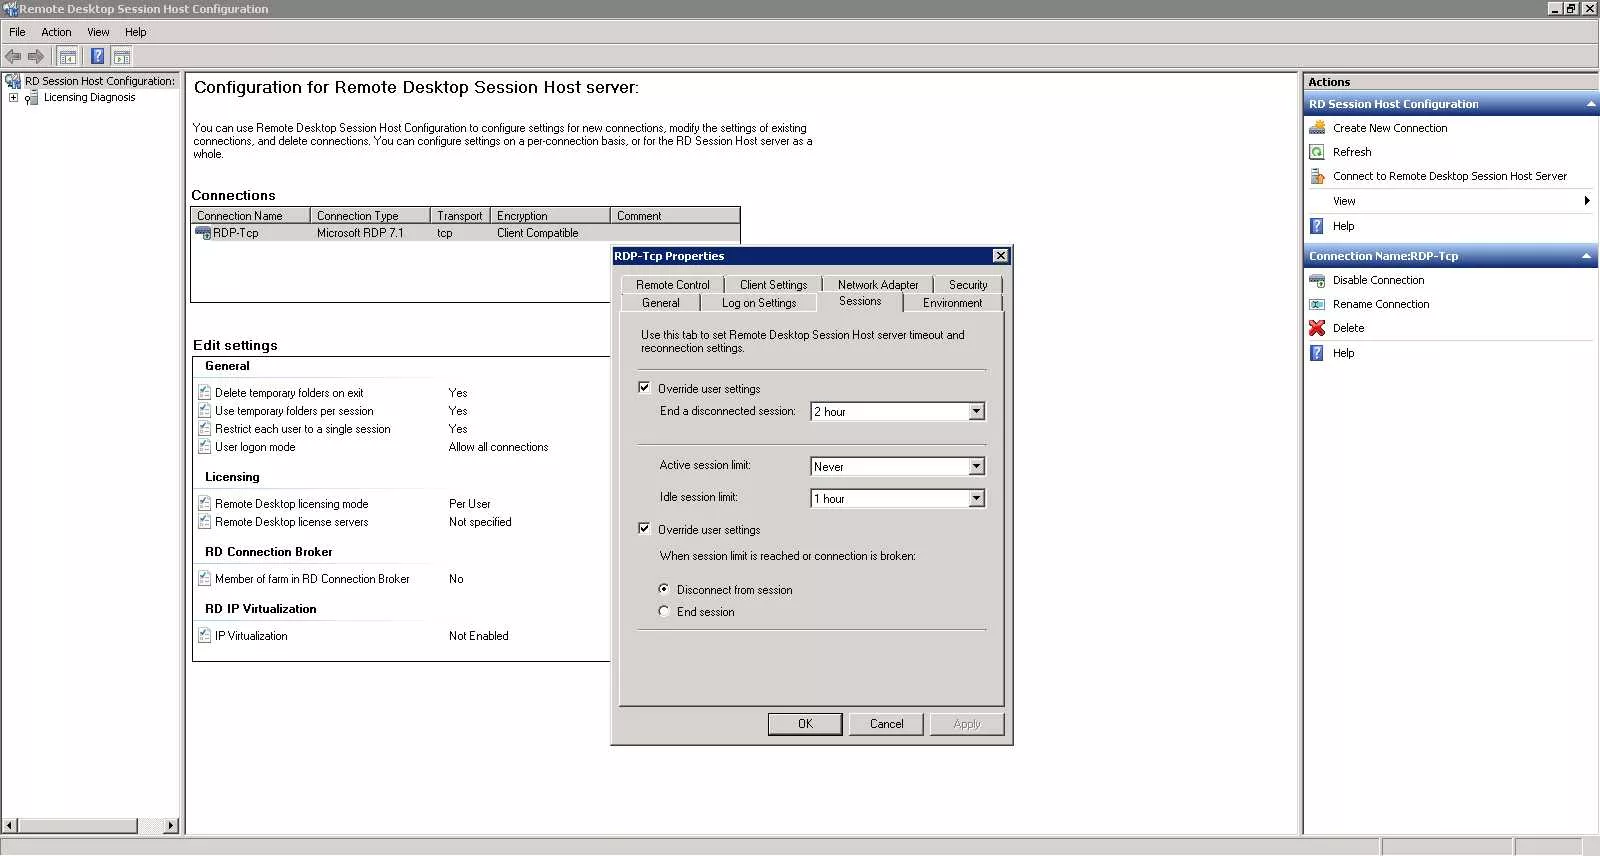Click the RD Session Host Configuration tree icon
The image size is (1600, 856).
[13, 81]
